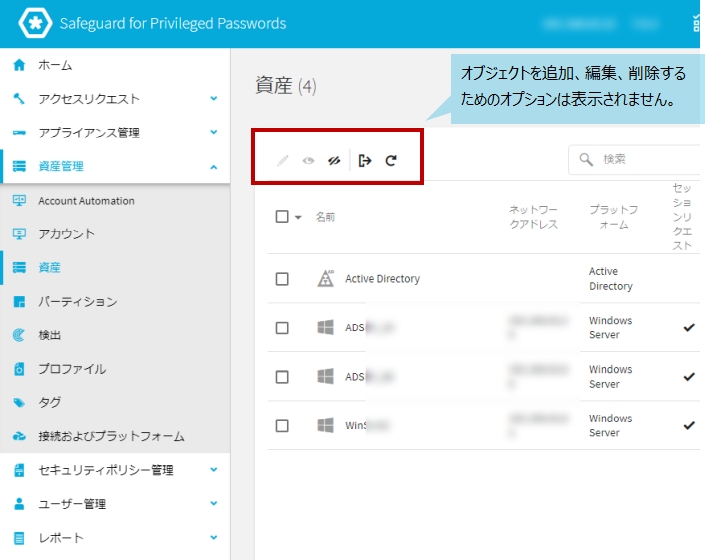The width and height of the screenshot is (705, 560).
Task: Select the プロファイル menu item
Action: [115, 369]
